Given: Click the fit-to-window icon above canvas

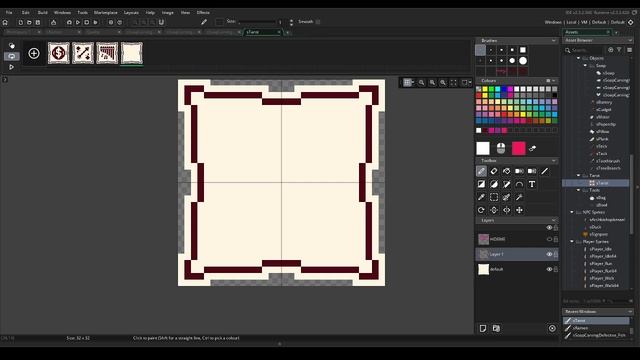Looking at the screenshot, I should [453, 83].
